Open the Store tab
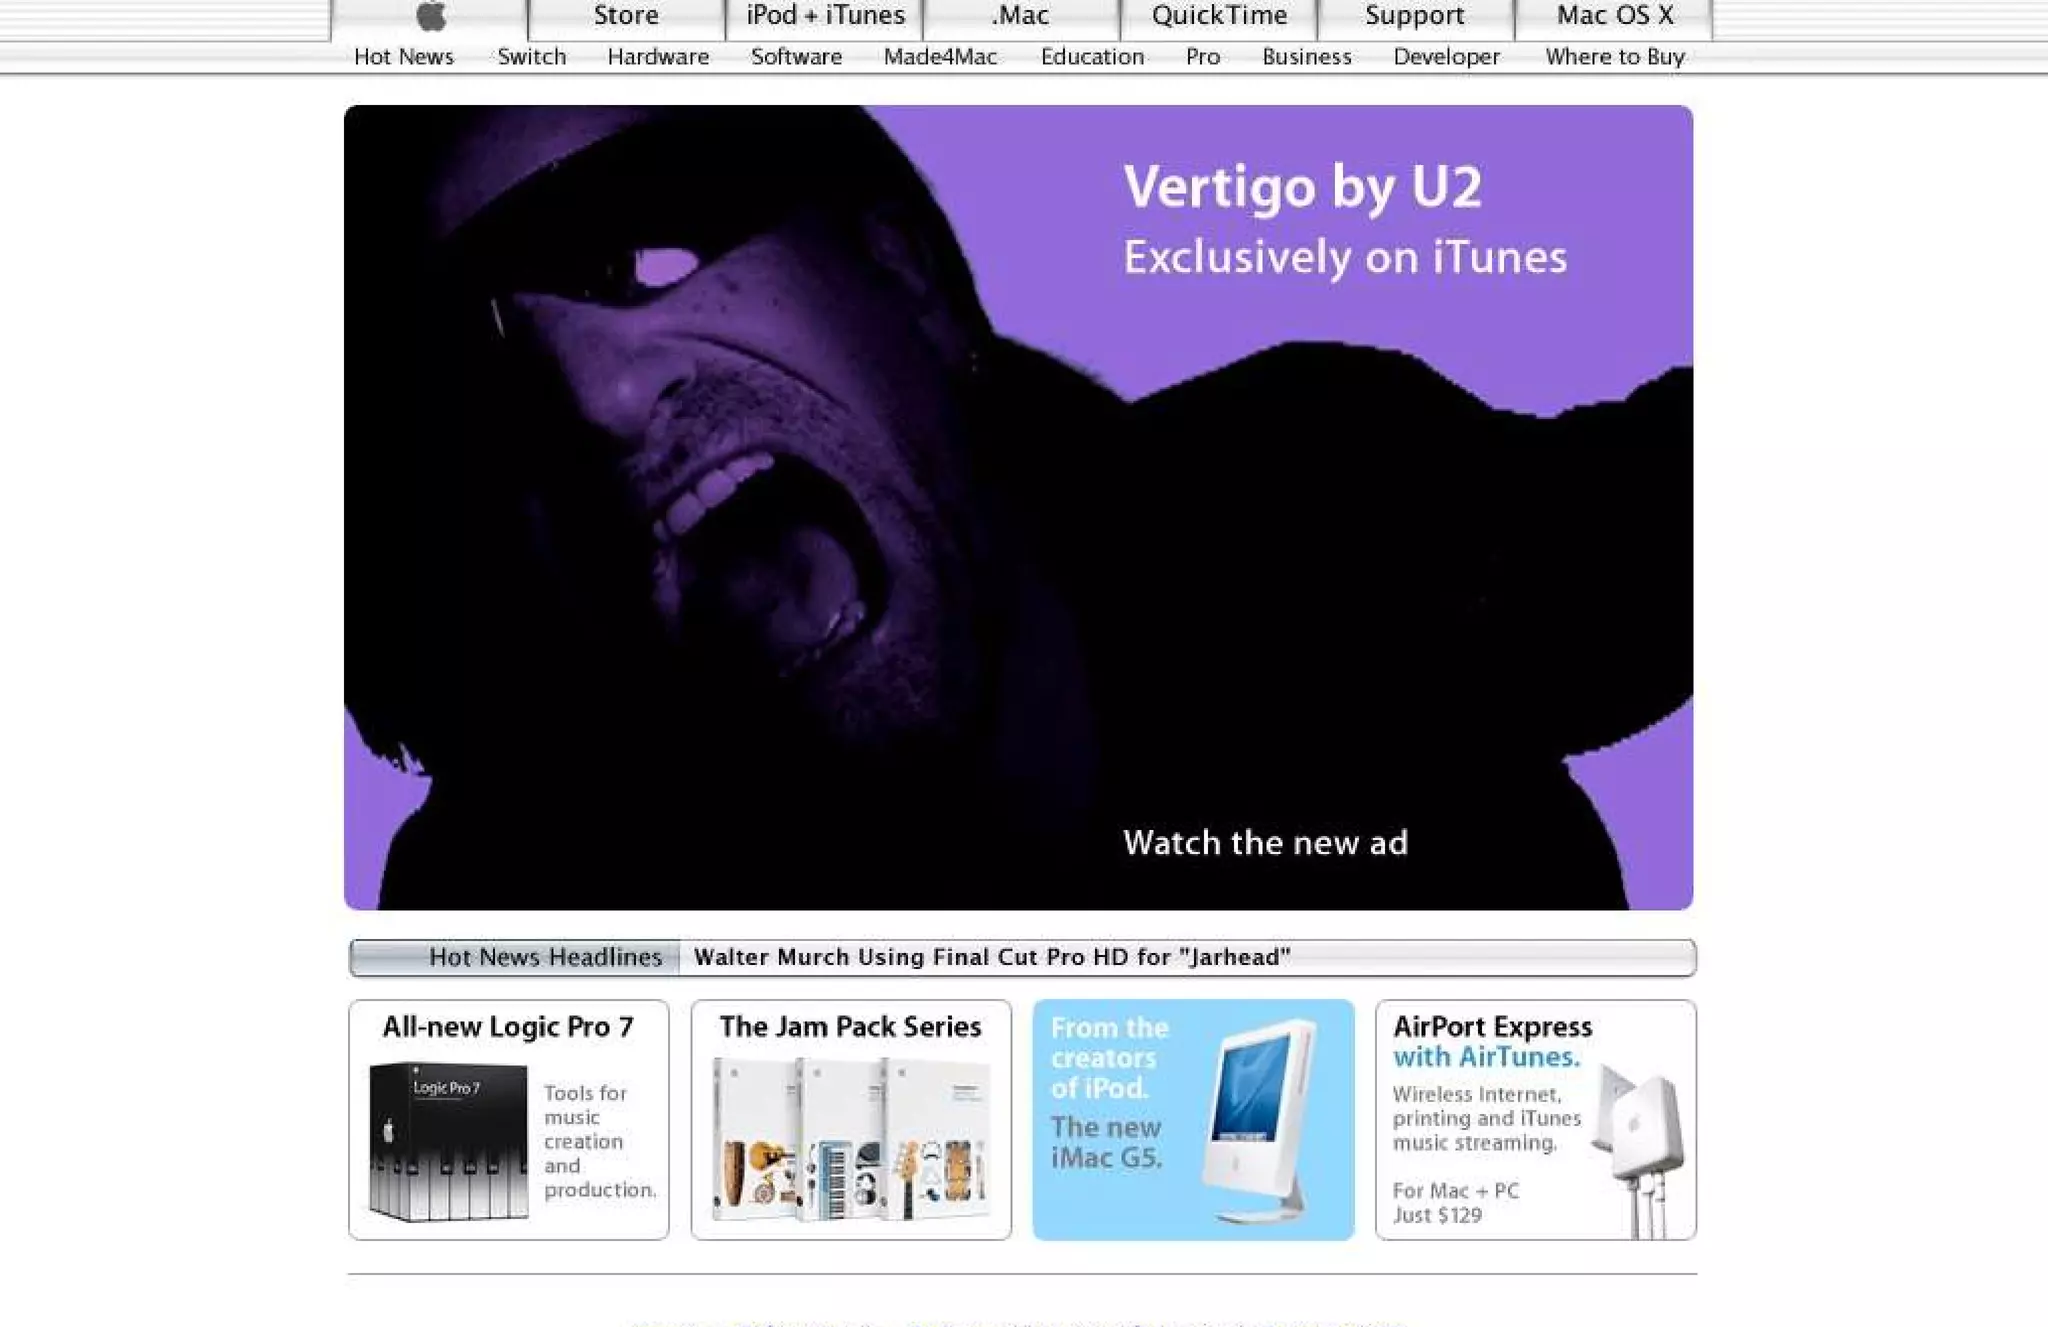The height and width of the screenshot is (1327, 2048). (626, 17)
